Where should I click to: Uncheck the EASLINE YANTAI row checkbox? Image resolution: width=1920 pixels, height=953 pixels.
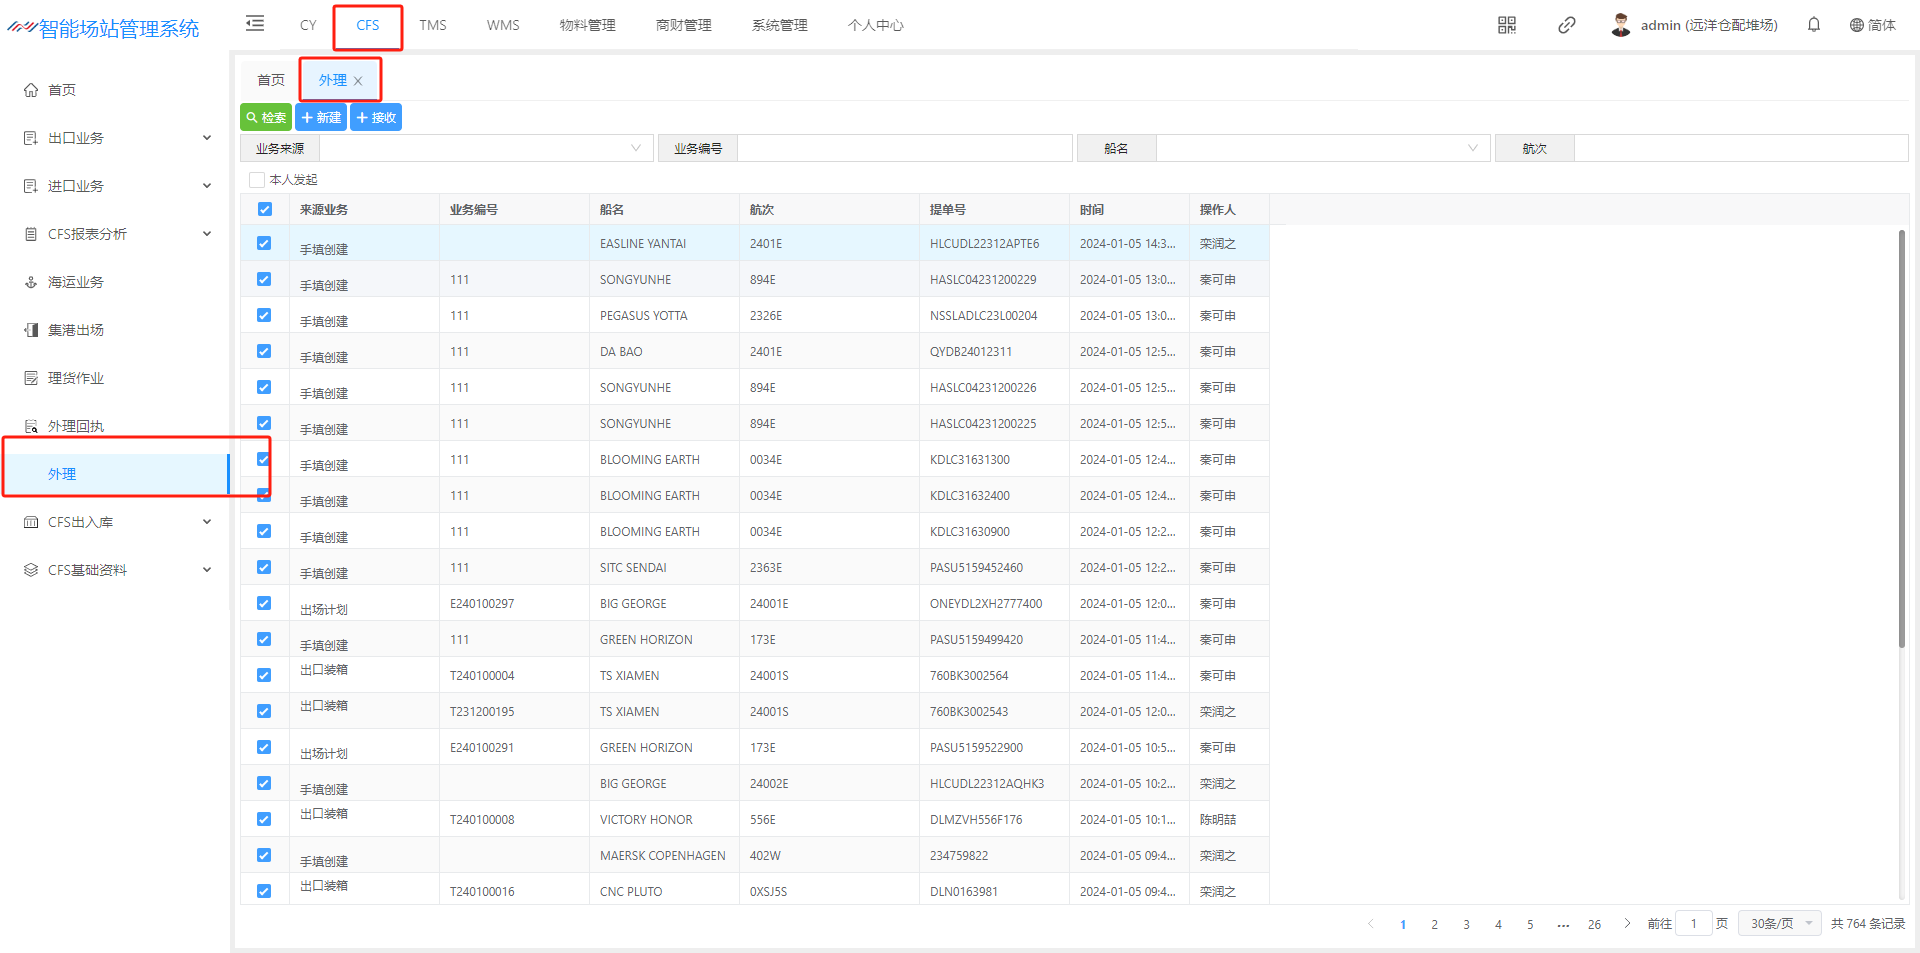coord(264,243)
